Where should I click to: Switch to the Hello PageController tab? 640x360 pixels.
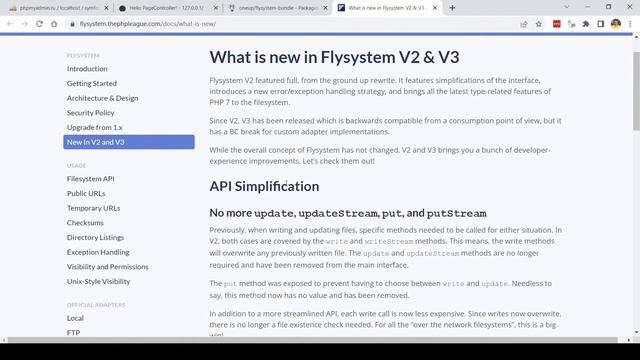[x=169, y=8]
